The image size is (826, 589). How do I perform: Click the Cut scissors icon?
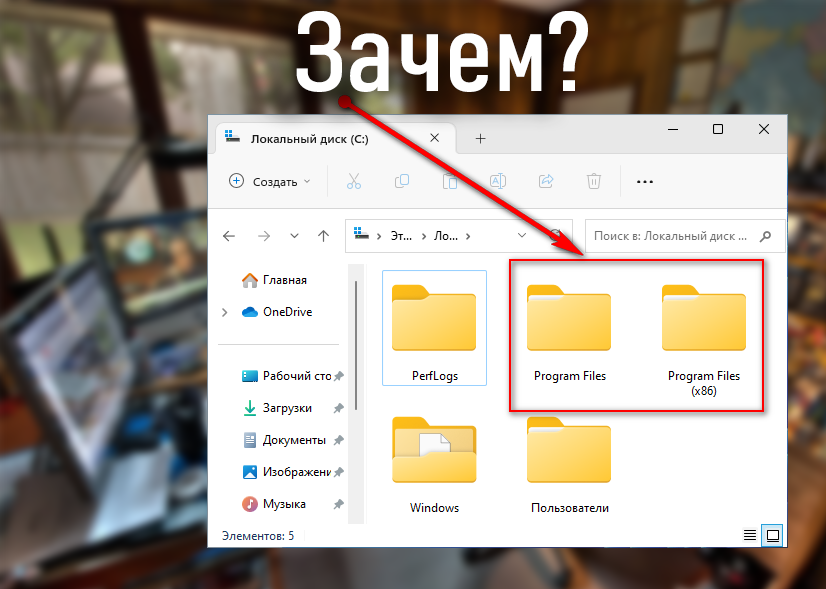(x=354, y=181)
